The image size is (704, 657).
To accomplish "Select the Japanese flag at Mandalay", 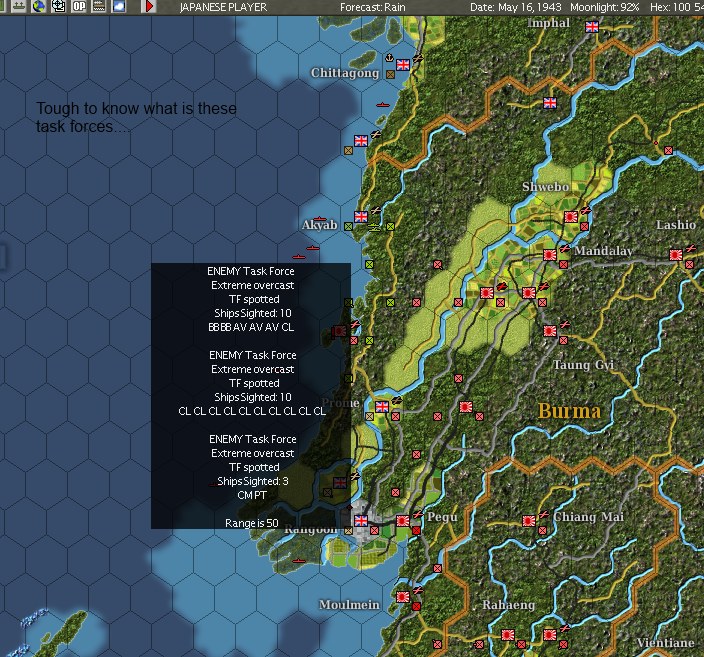I will point(550,255).
